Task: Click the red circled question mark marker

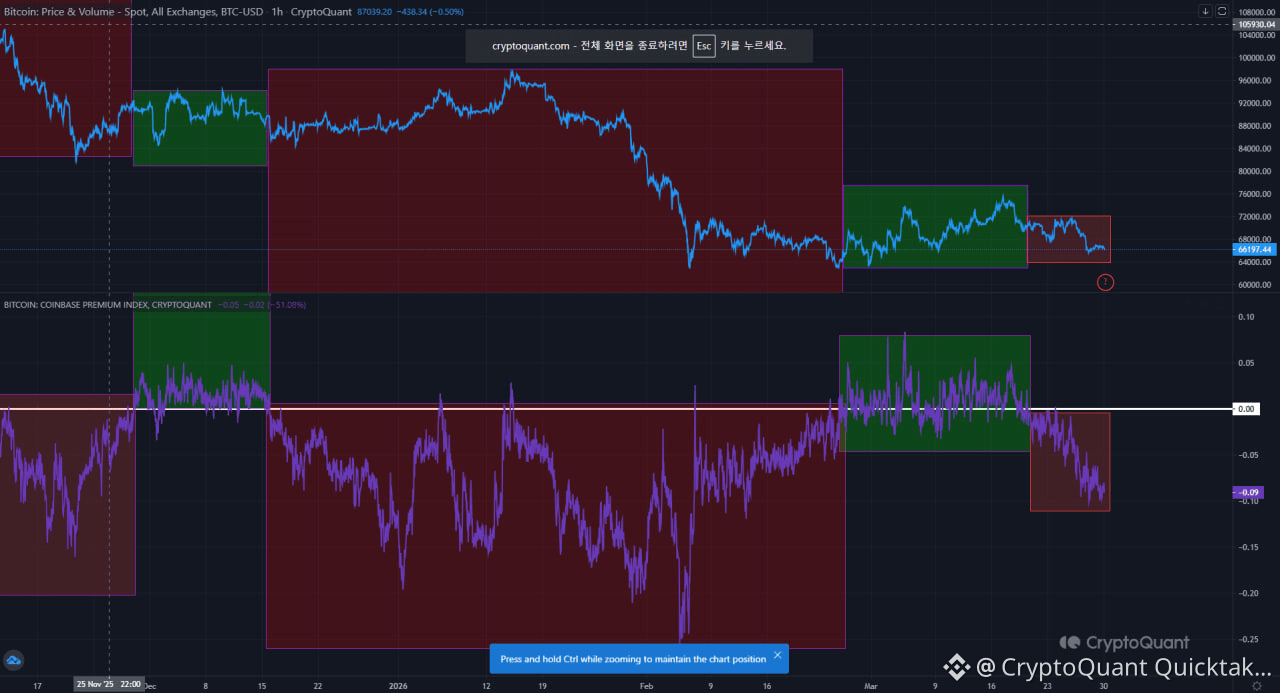Action: tap(1105, 283)
